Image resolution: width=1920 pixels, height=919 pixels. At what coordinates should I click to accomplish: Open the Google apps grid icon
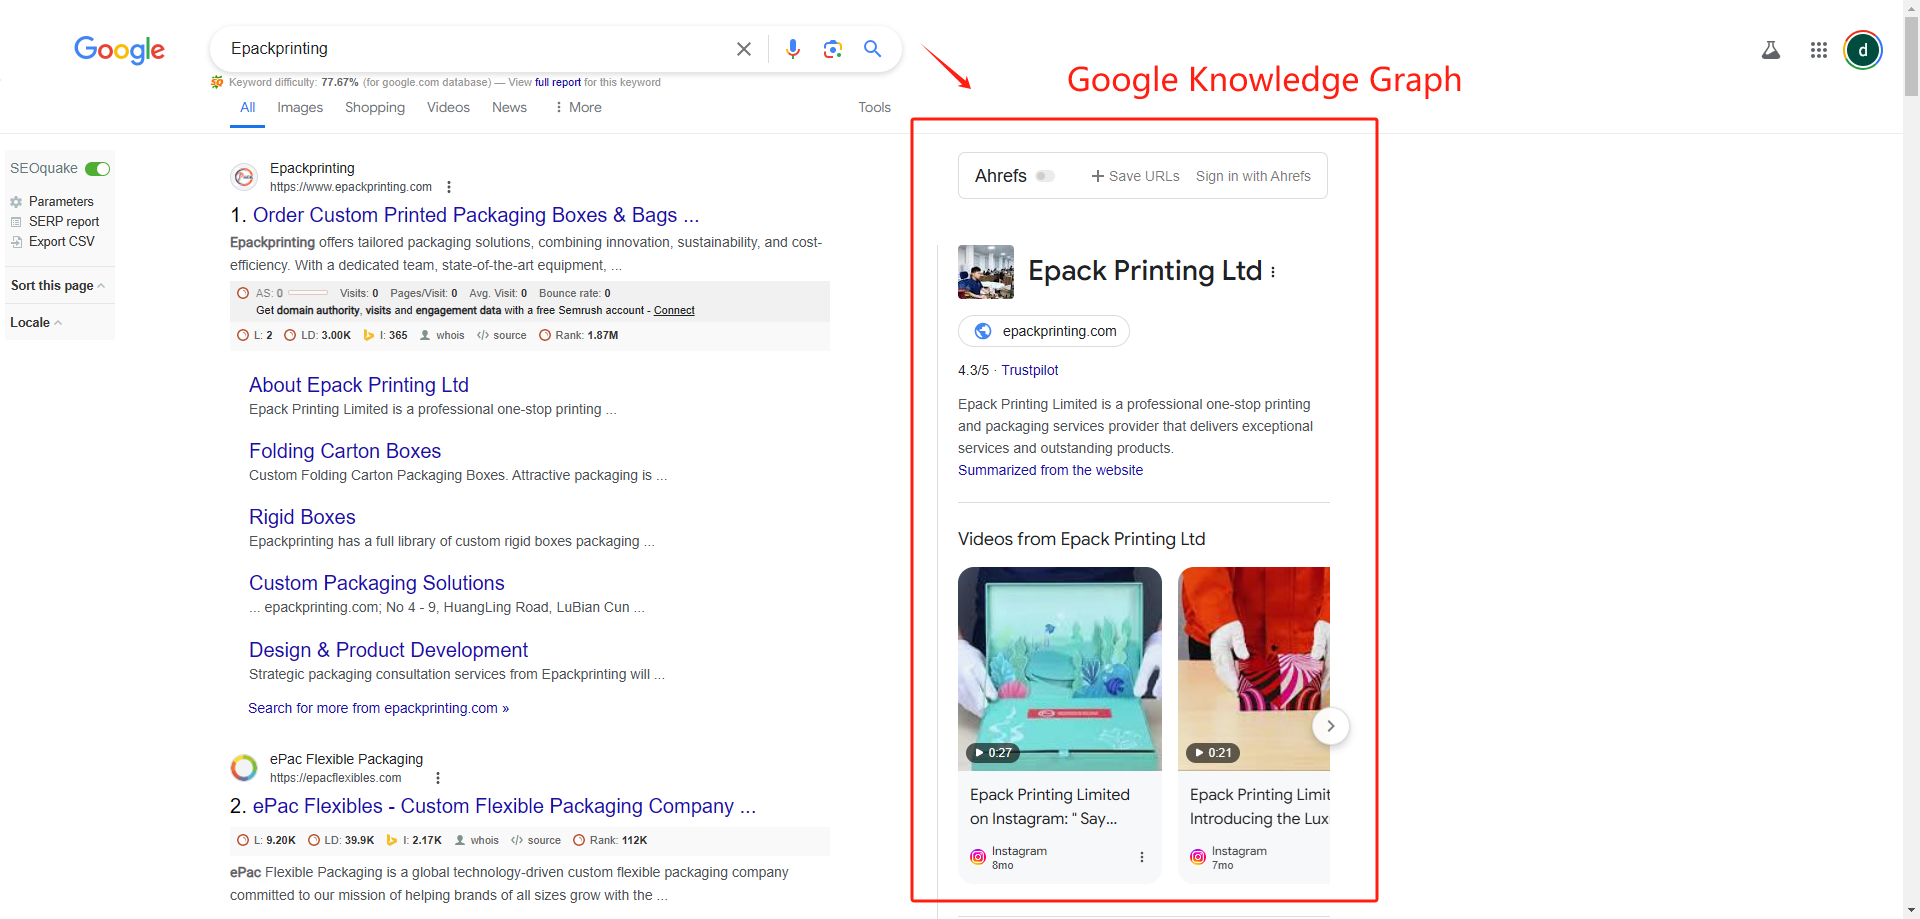click(x=1819, y=49)
